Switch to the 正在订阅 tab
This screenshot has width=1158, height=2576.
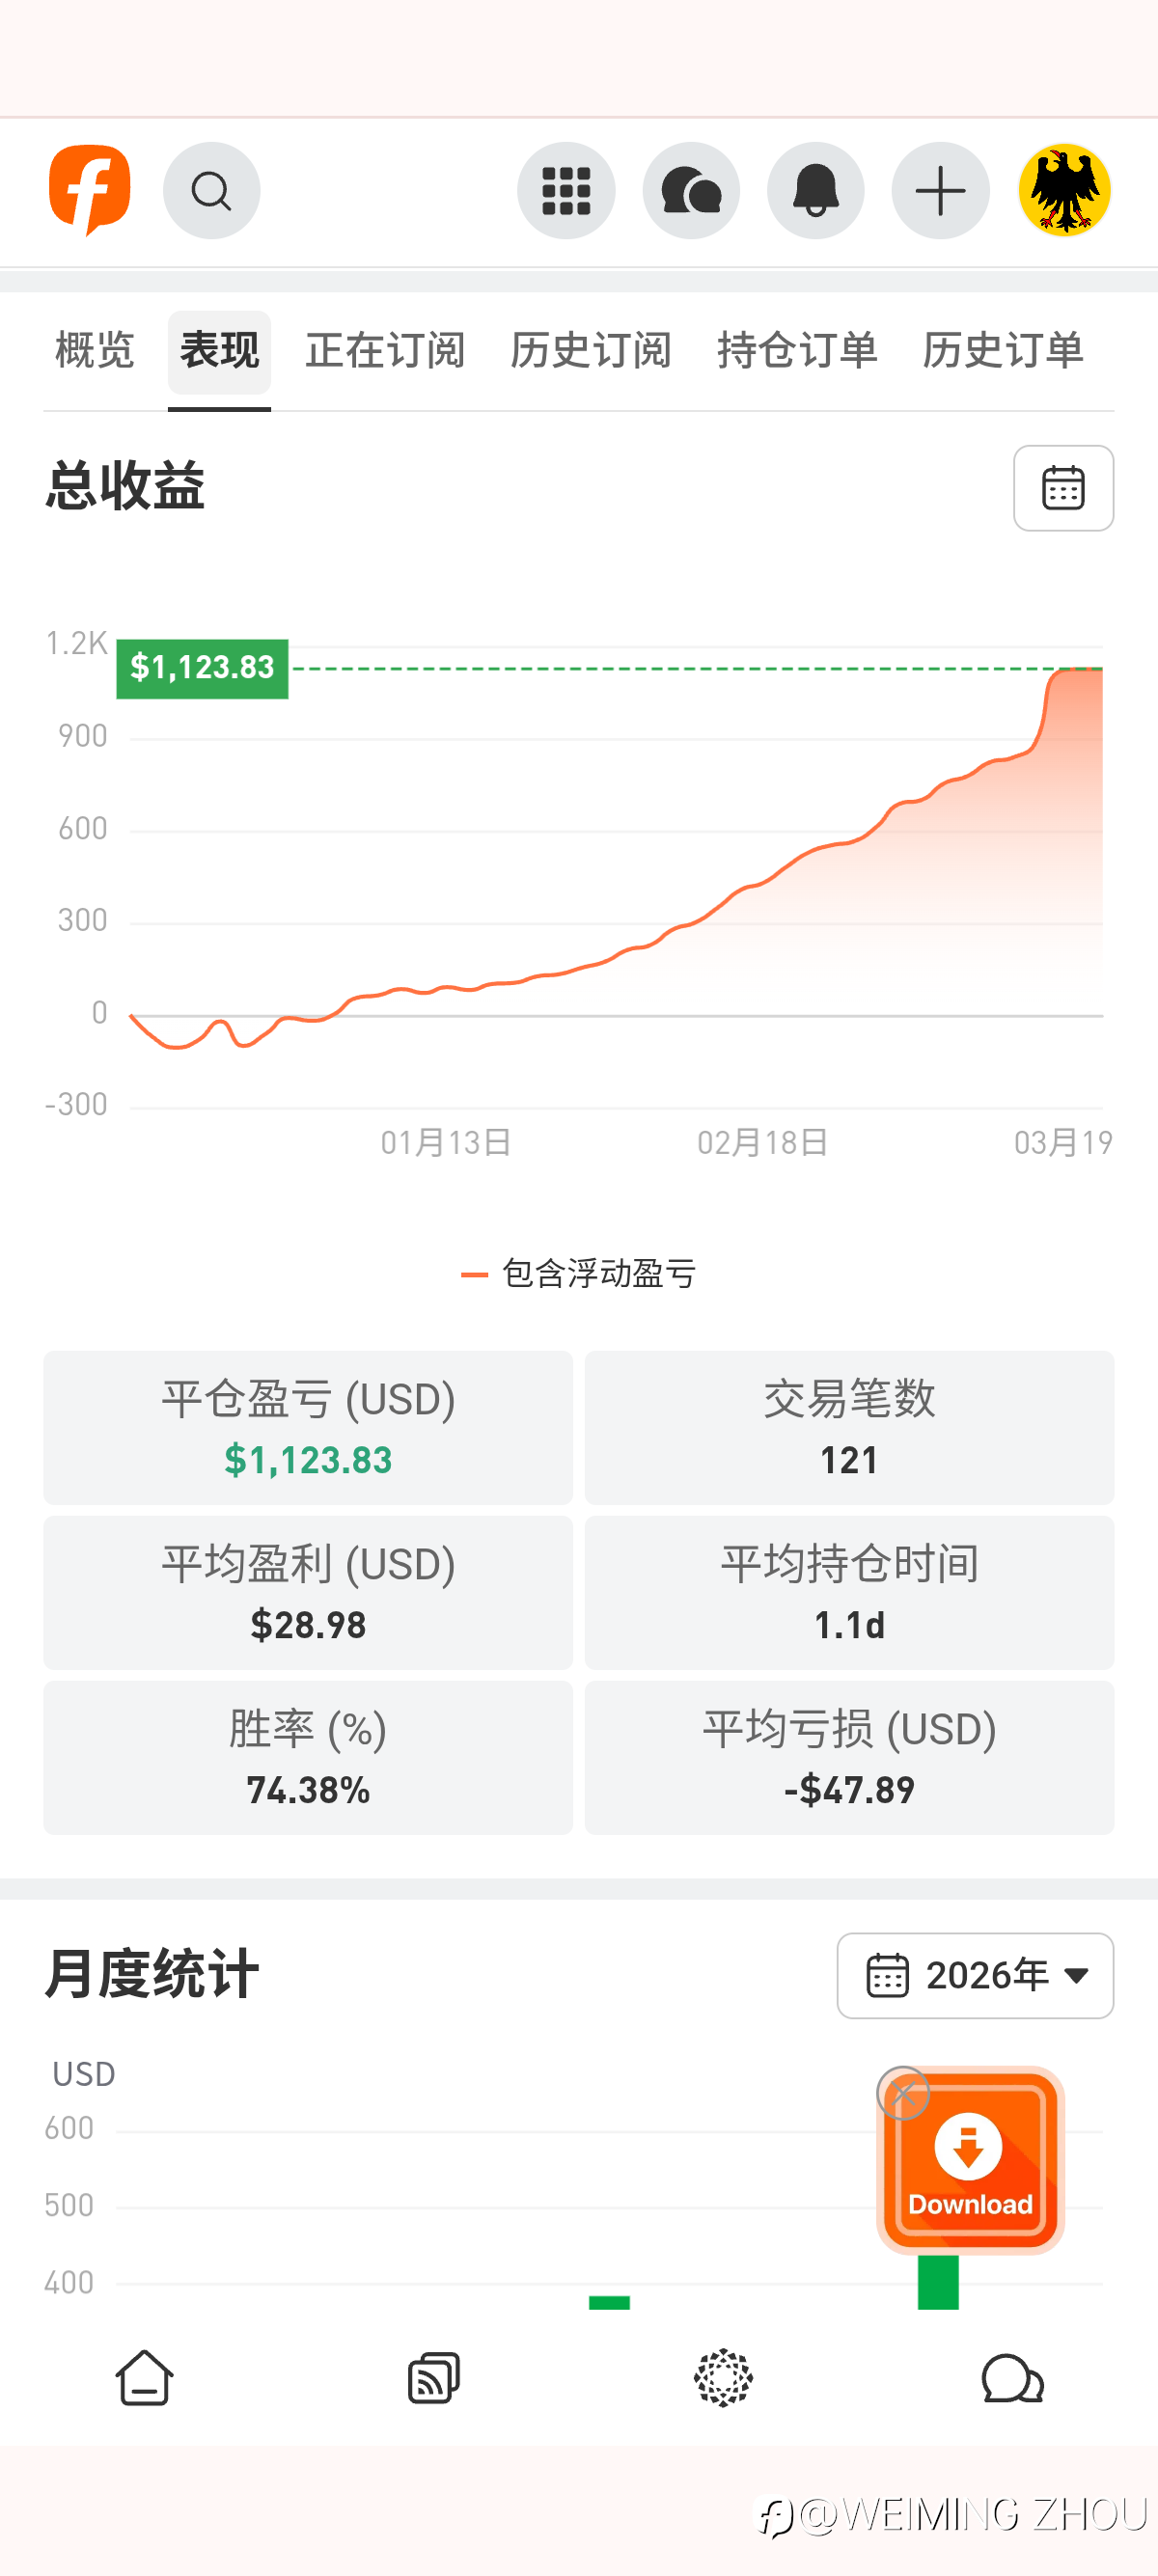tap(385, 351)
